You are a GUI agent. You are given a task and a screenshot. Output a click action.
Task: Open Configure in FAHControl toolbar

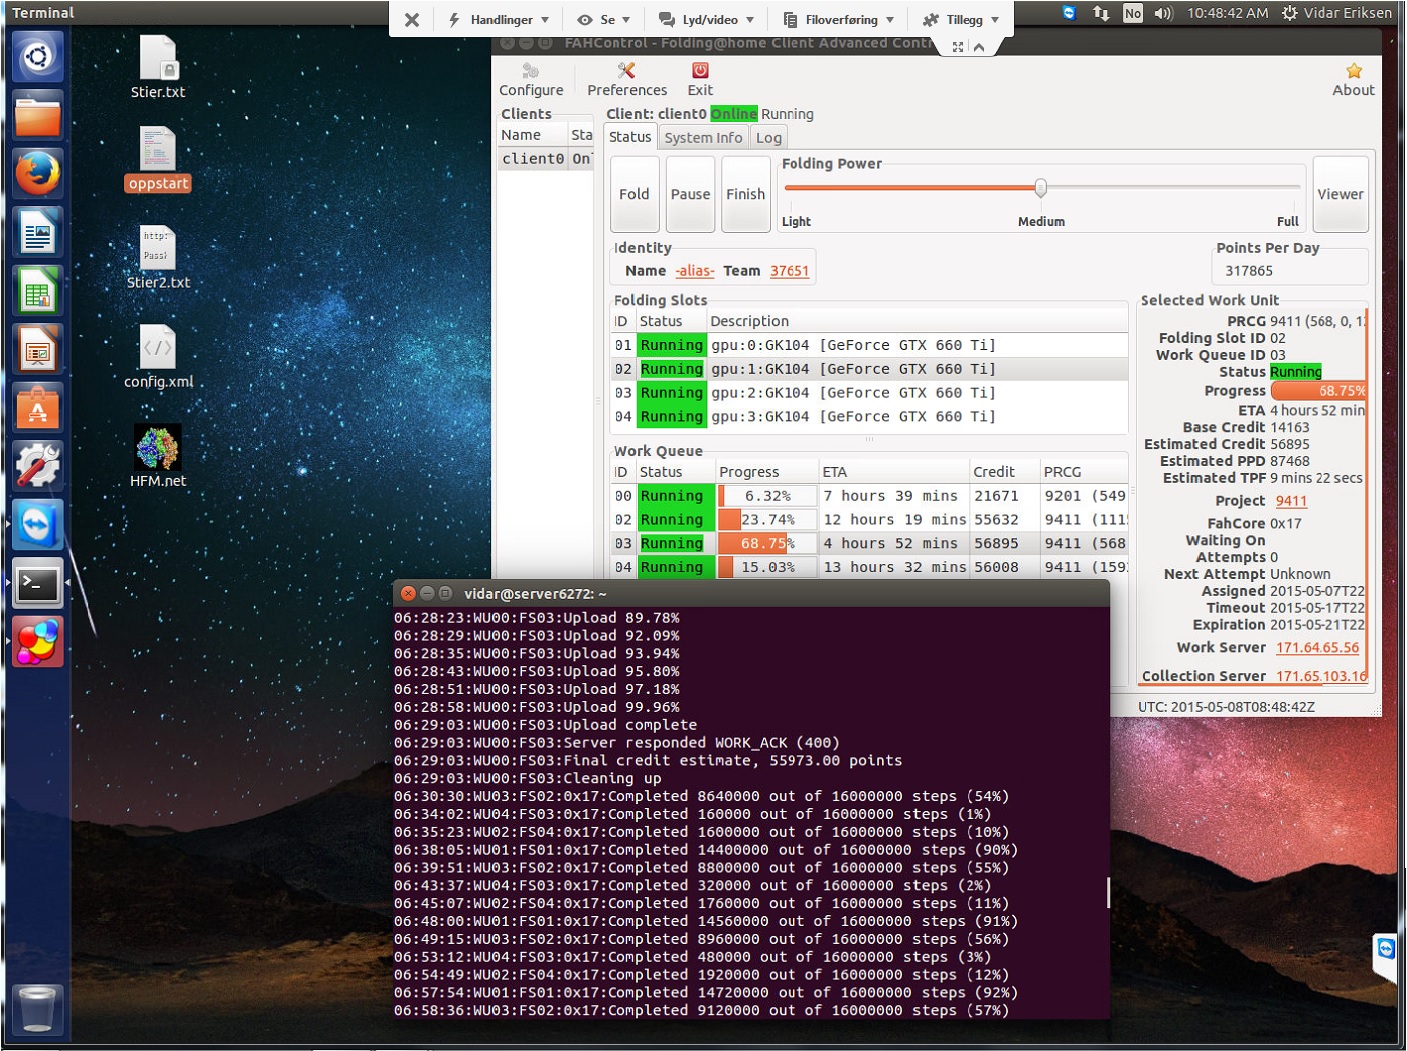[531, 80]
